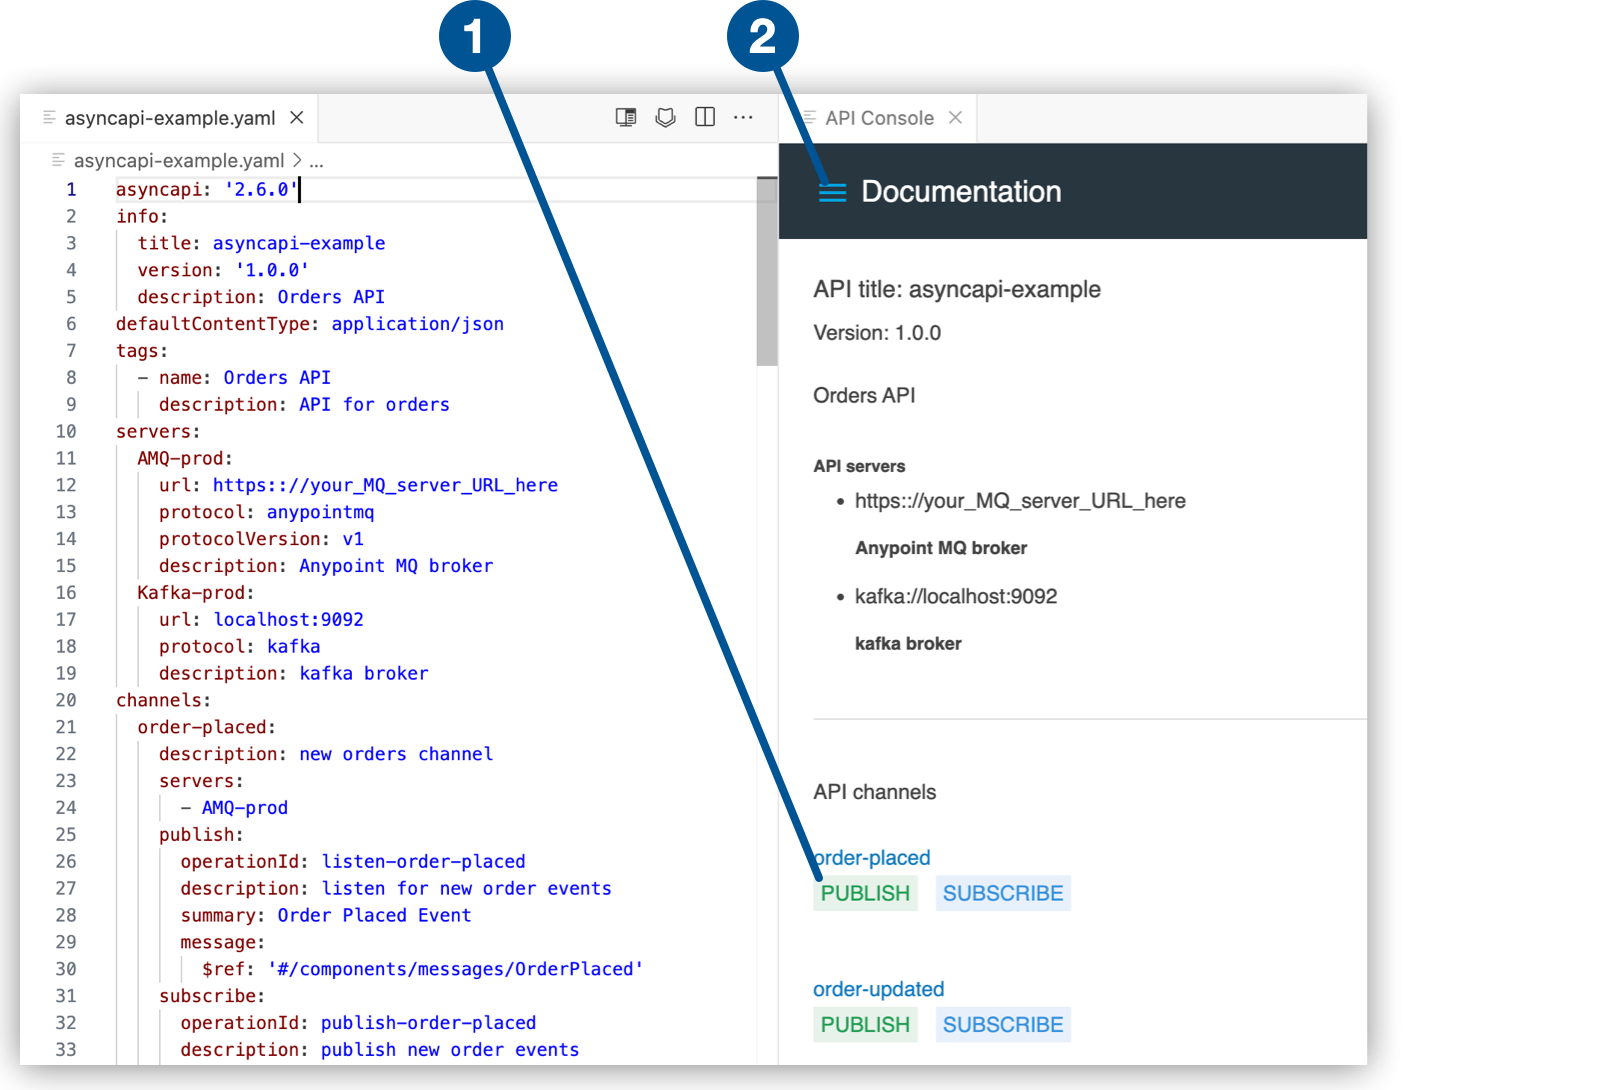The image size is (1618, 1090).
Task: Click the shield-shaped API Console icon
Action: [666, 117]
